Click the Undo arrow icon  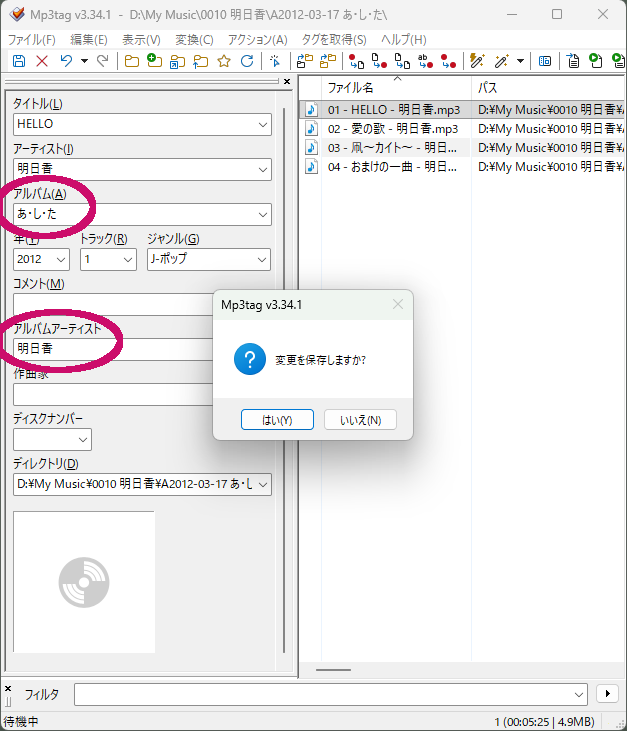click(66, 61)
